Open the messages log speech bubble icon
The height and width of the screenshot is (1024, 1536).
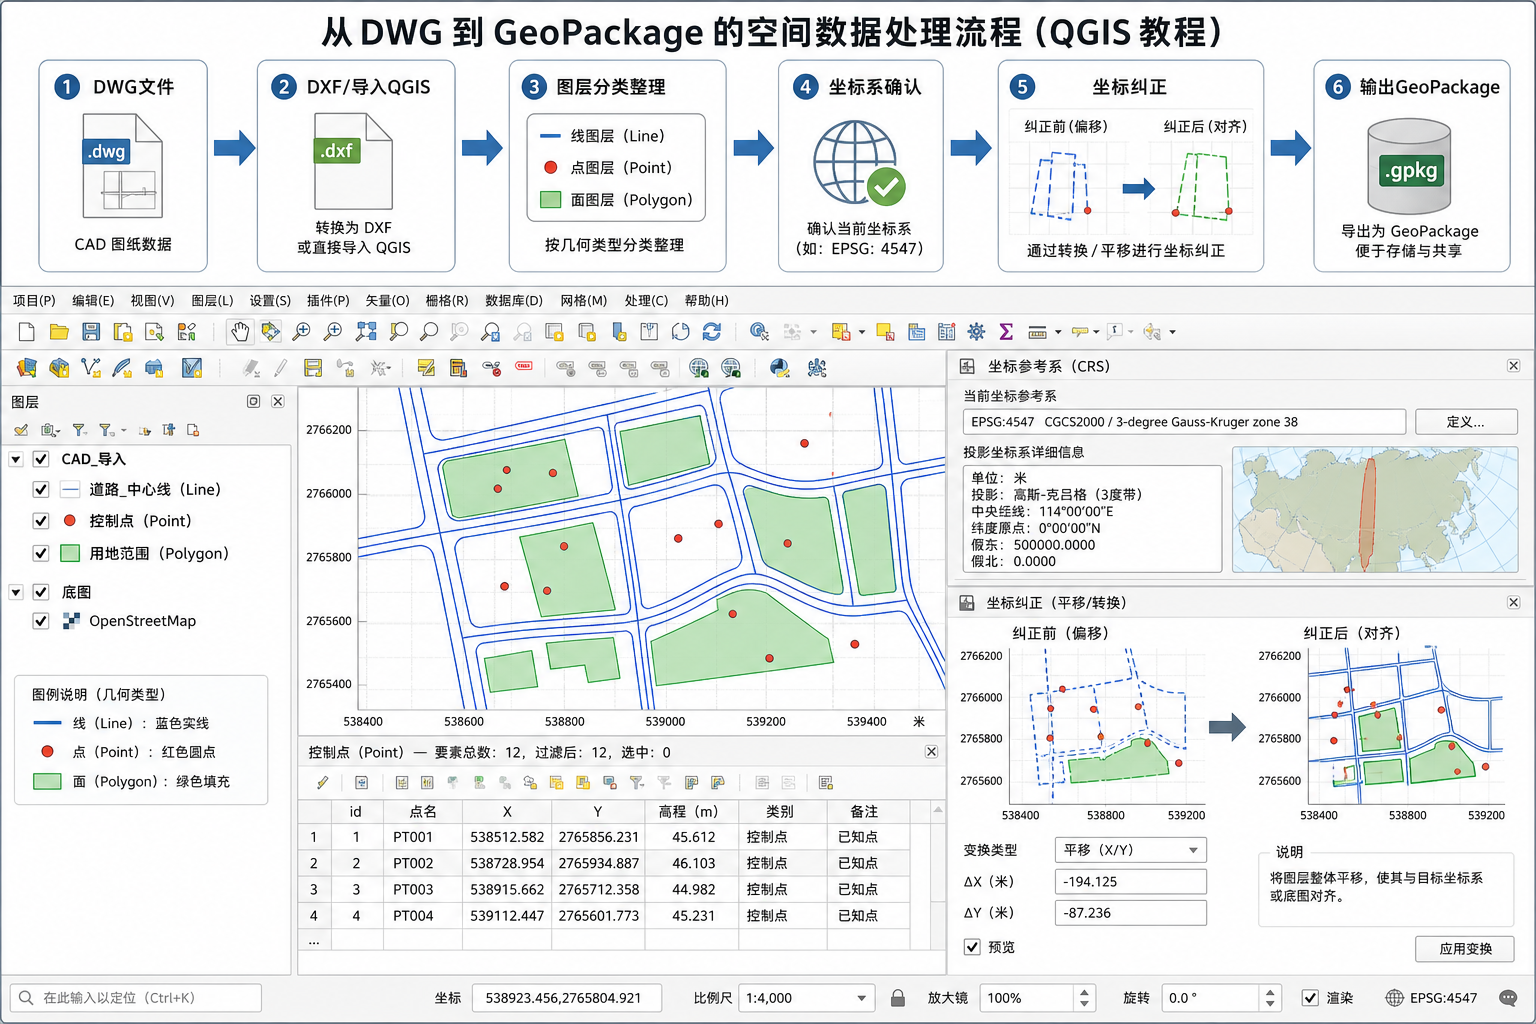coord(1509,998)
